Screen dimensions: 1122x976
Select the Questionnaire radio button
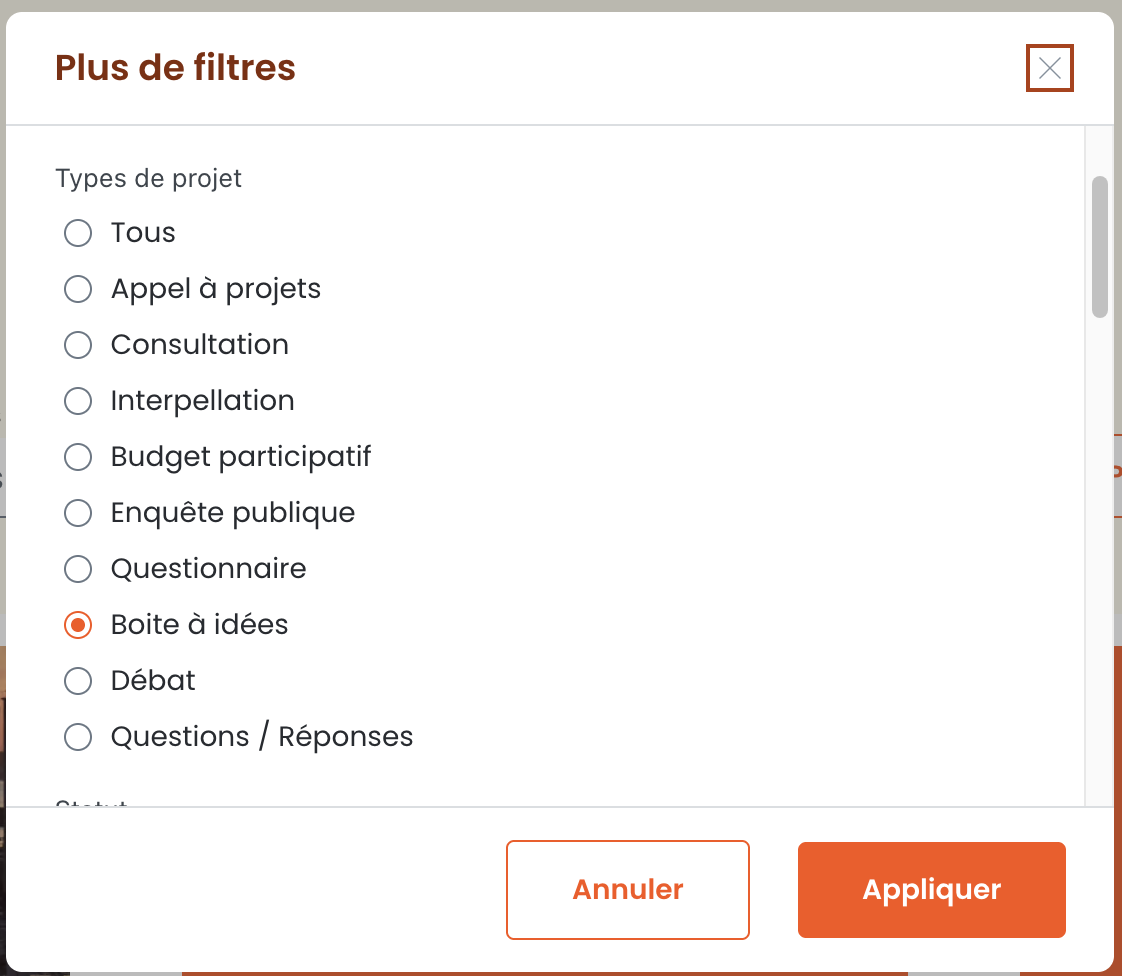click(78, 569)
